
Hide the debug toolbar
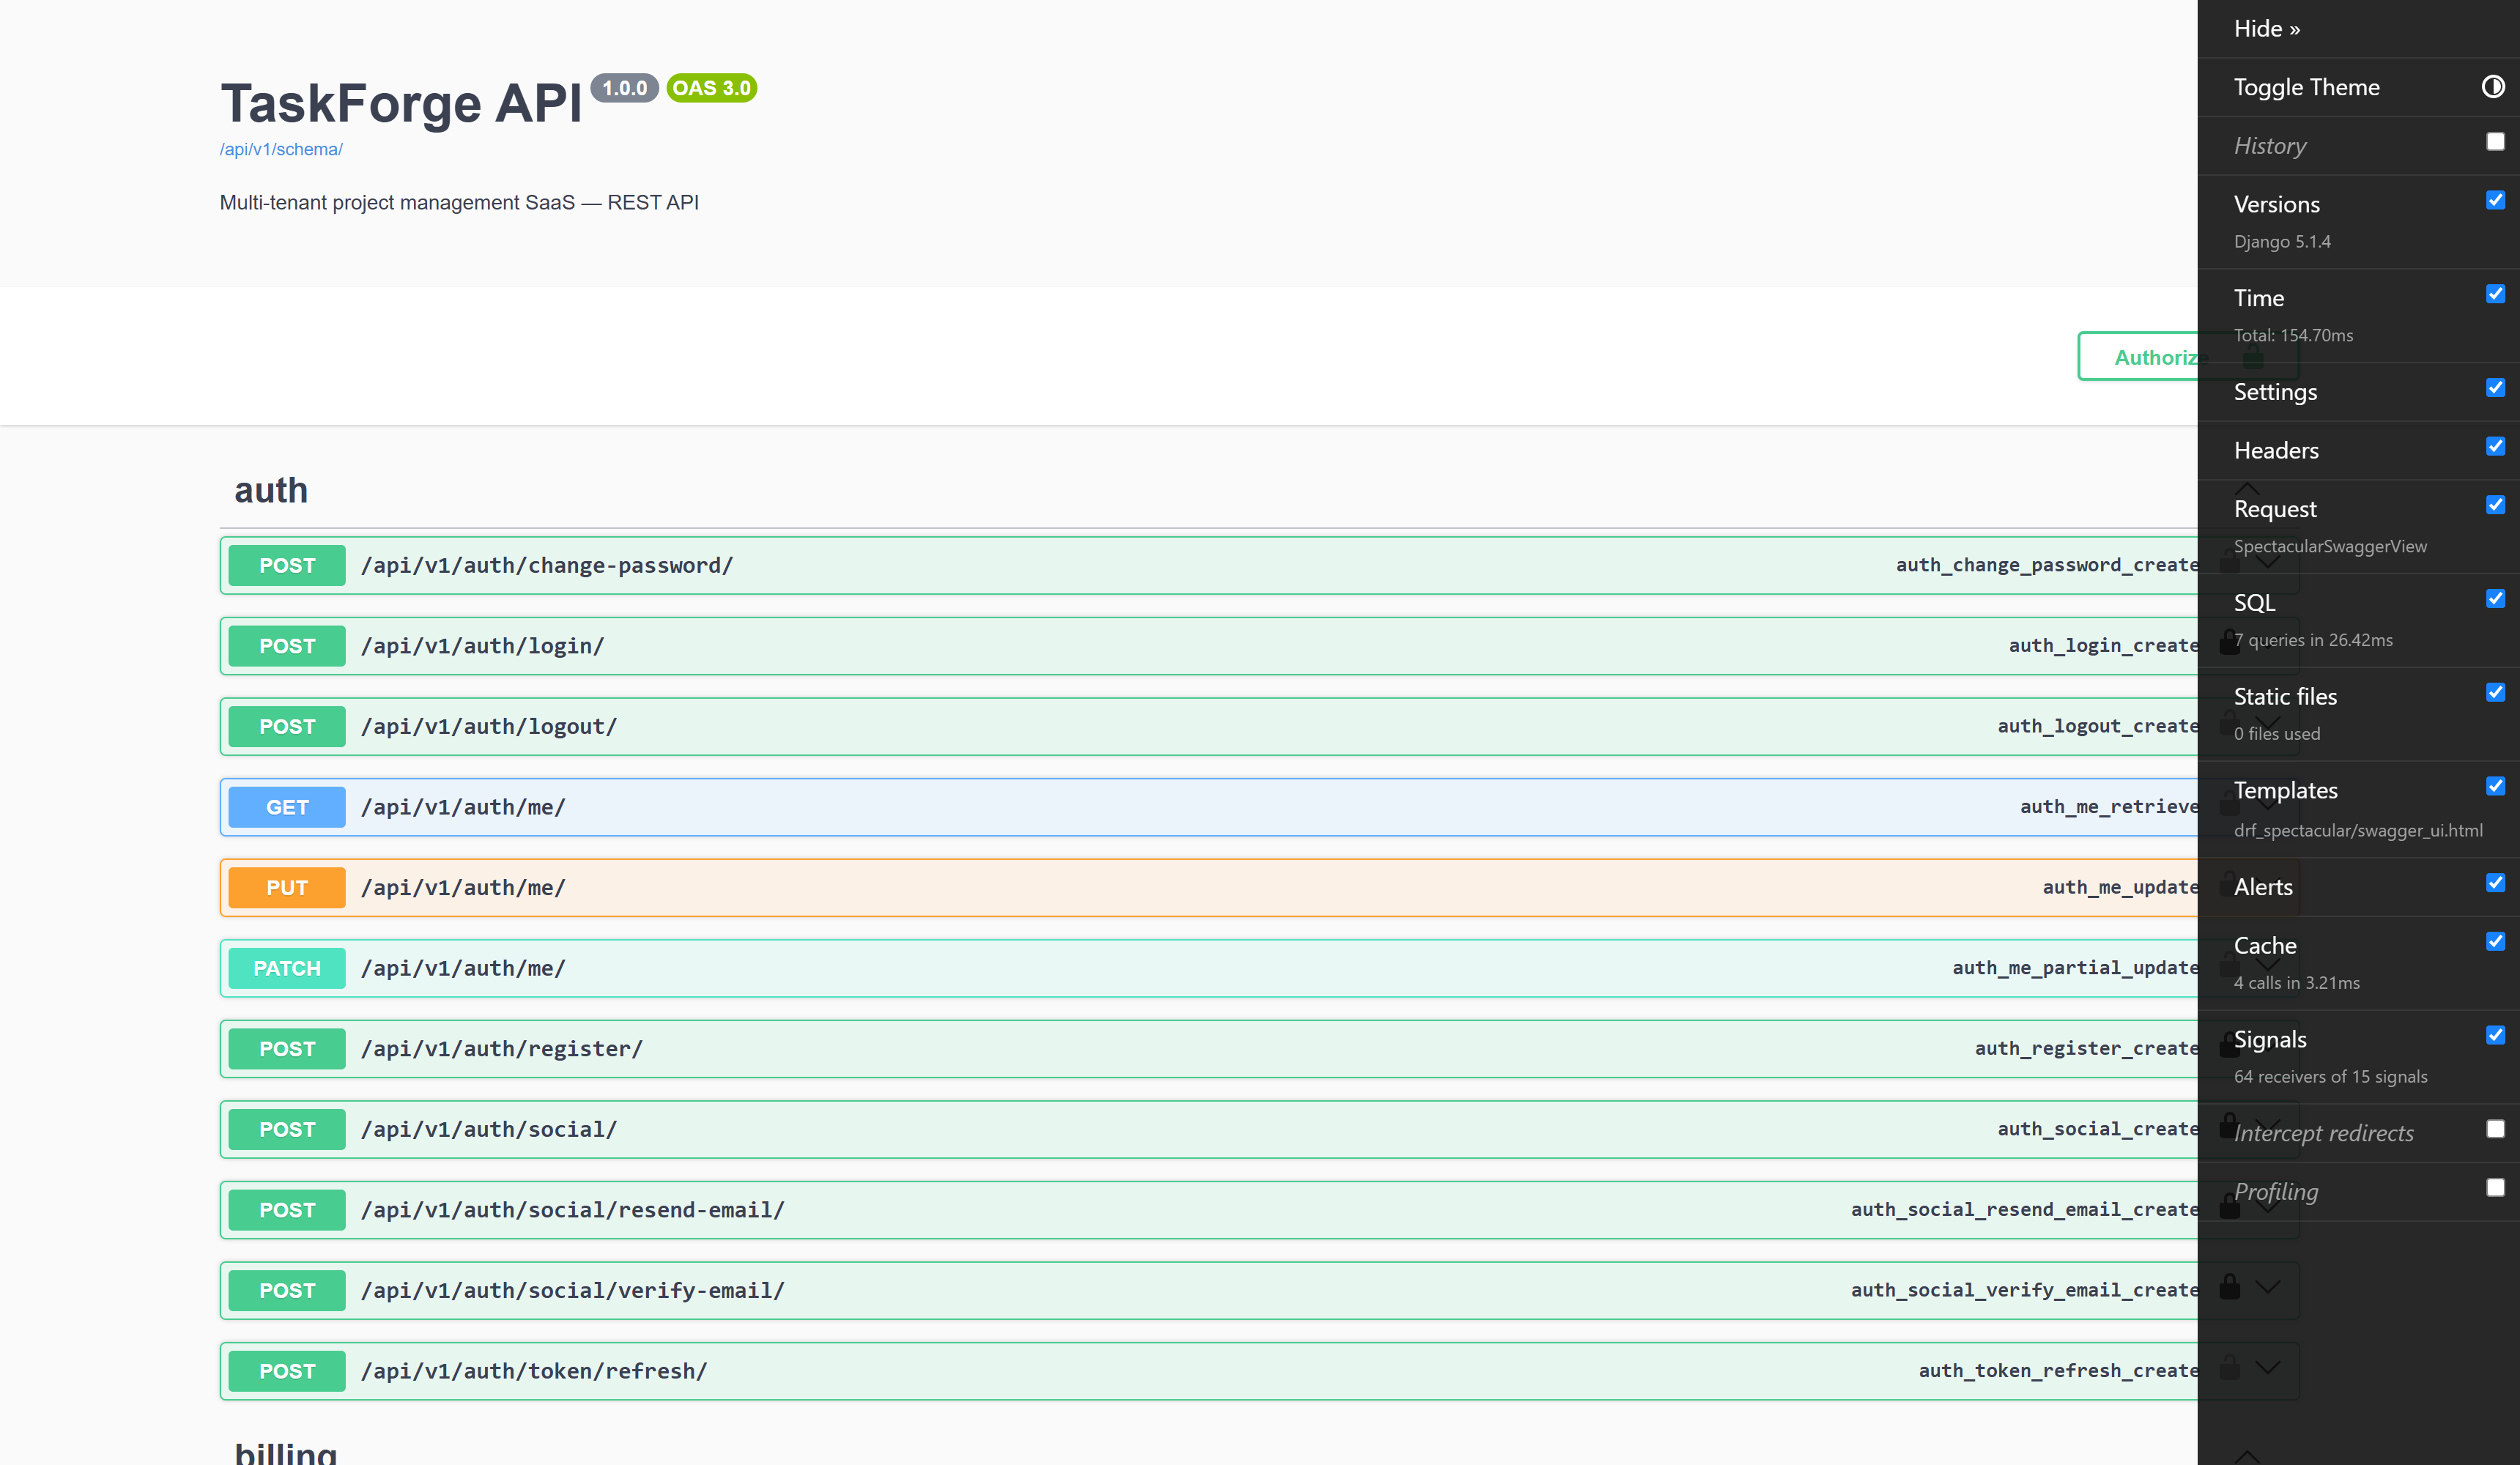click(x=2266, y=29)
